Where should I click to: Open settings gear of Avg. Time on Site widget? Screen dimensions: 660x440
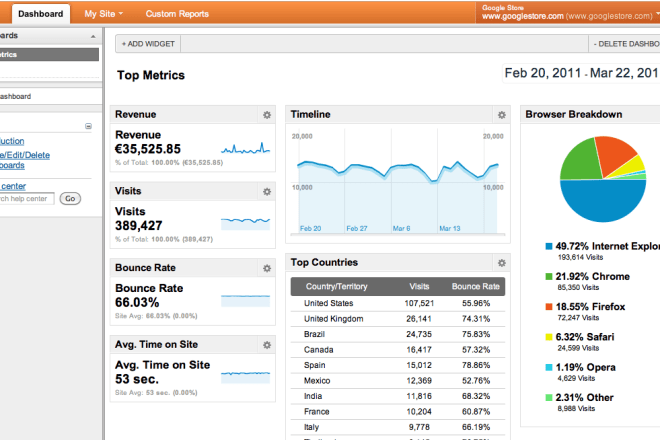[267, 345]
